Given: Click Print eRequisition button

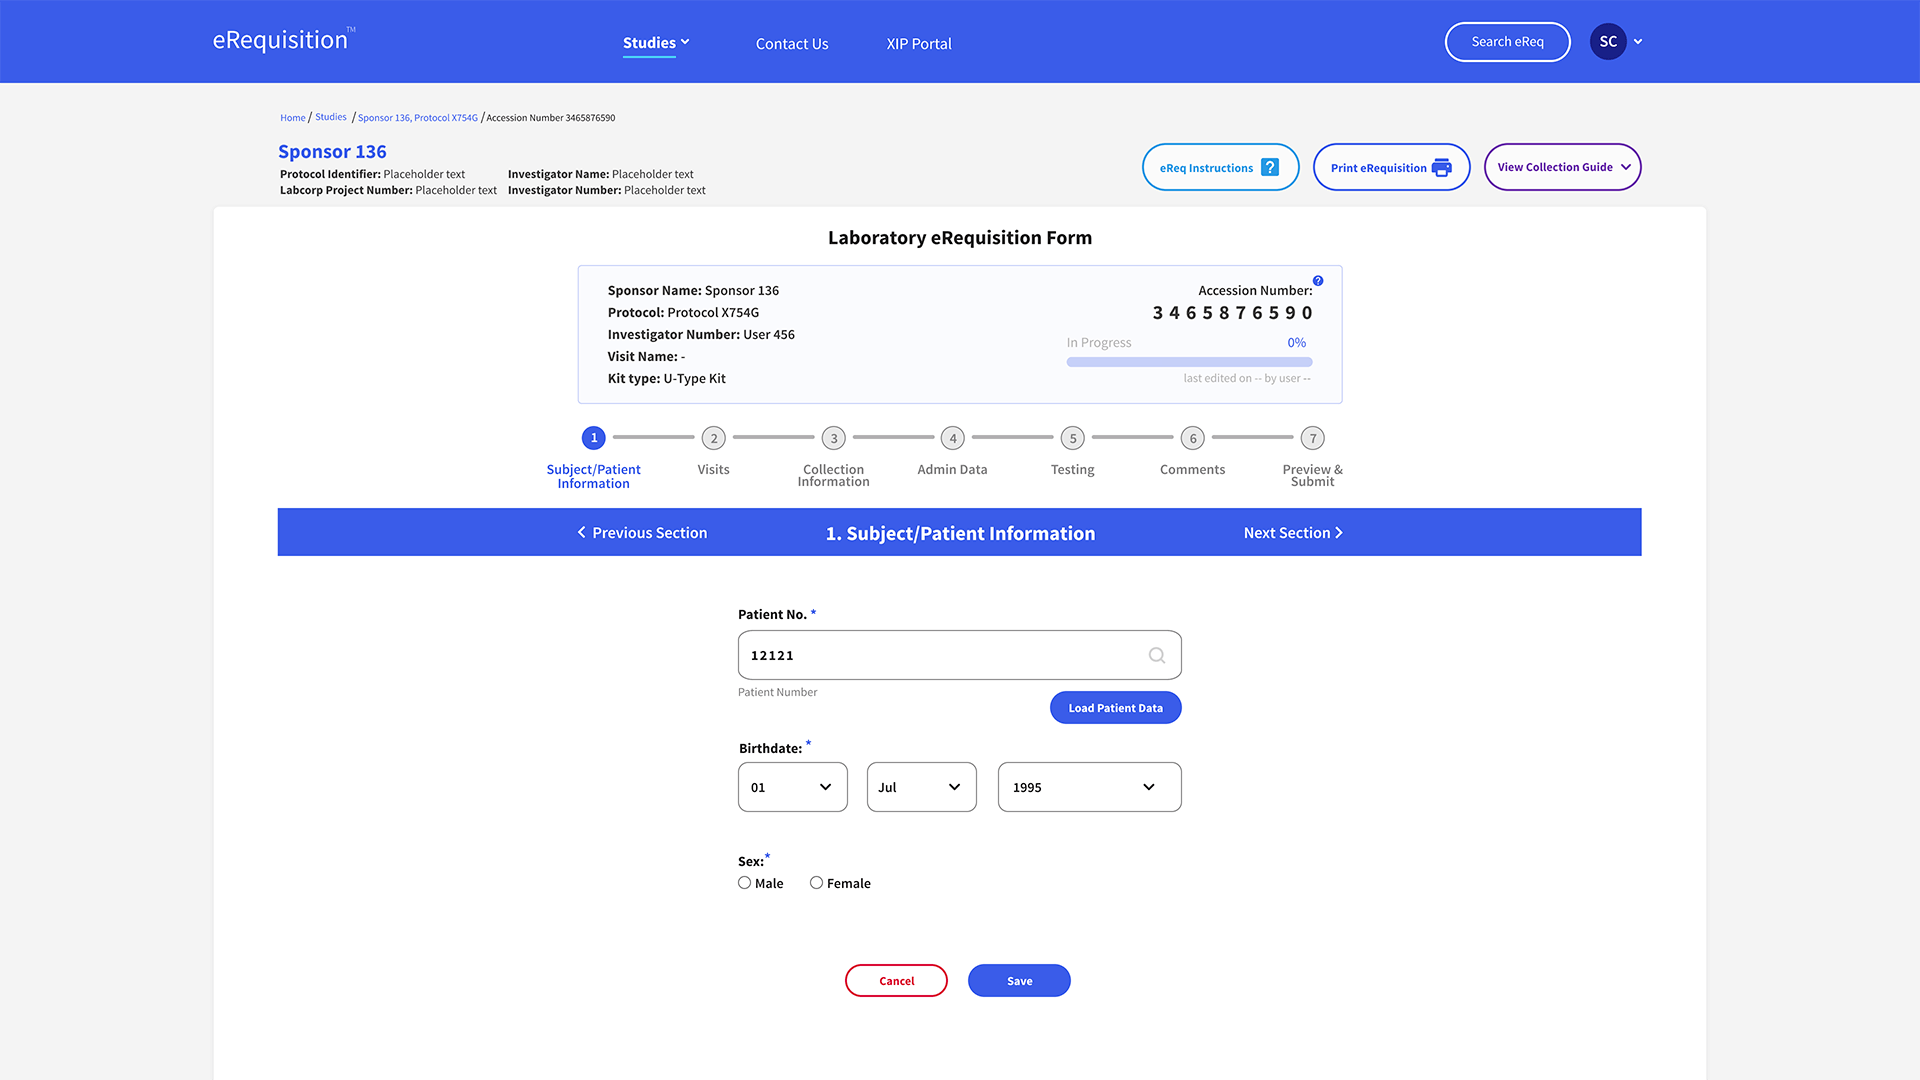Looking at the screenshot, I should (x=1391, y=167).
